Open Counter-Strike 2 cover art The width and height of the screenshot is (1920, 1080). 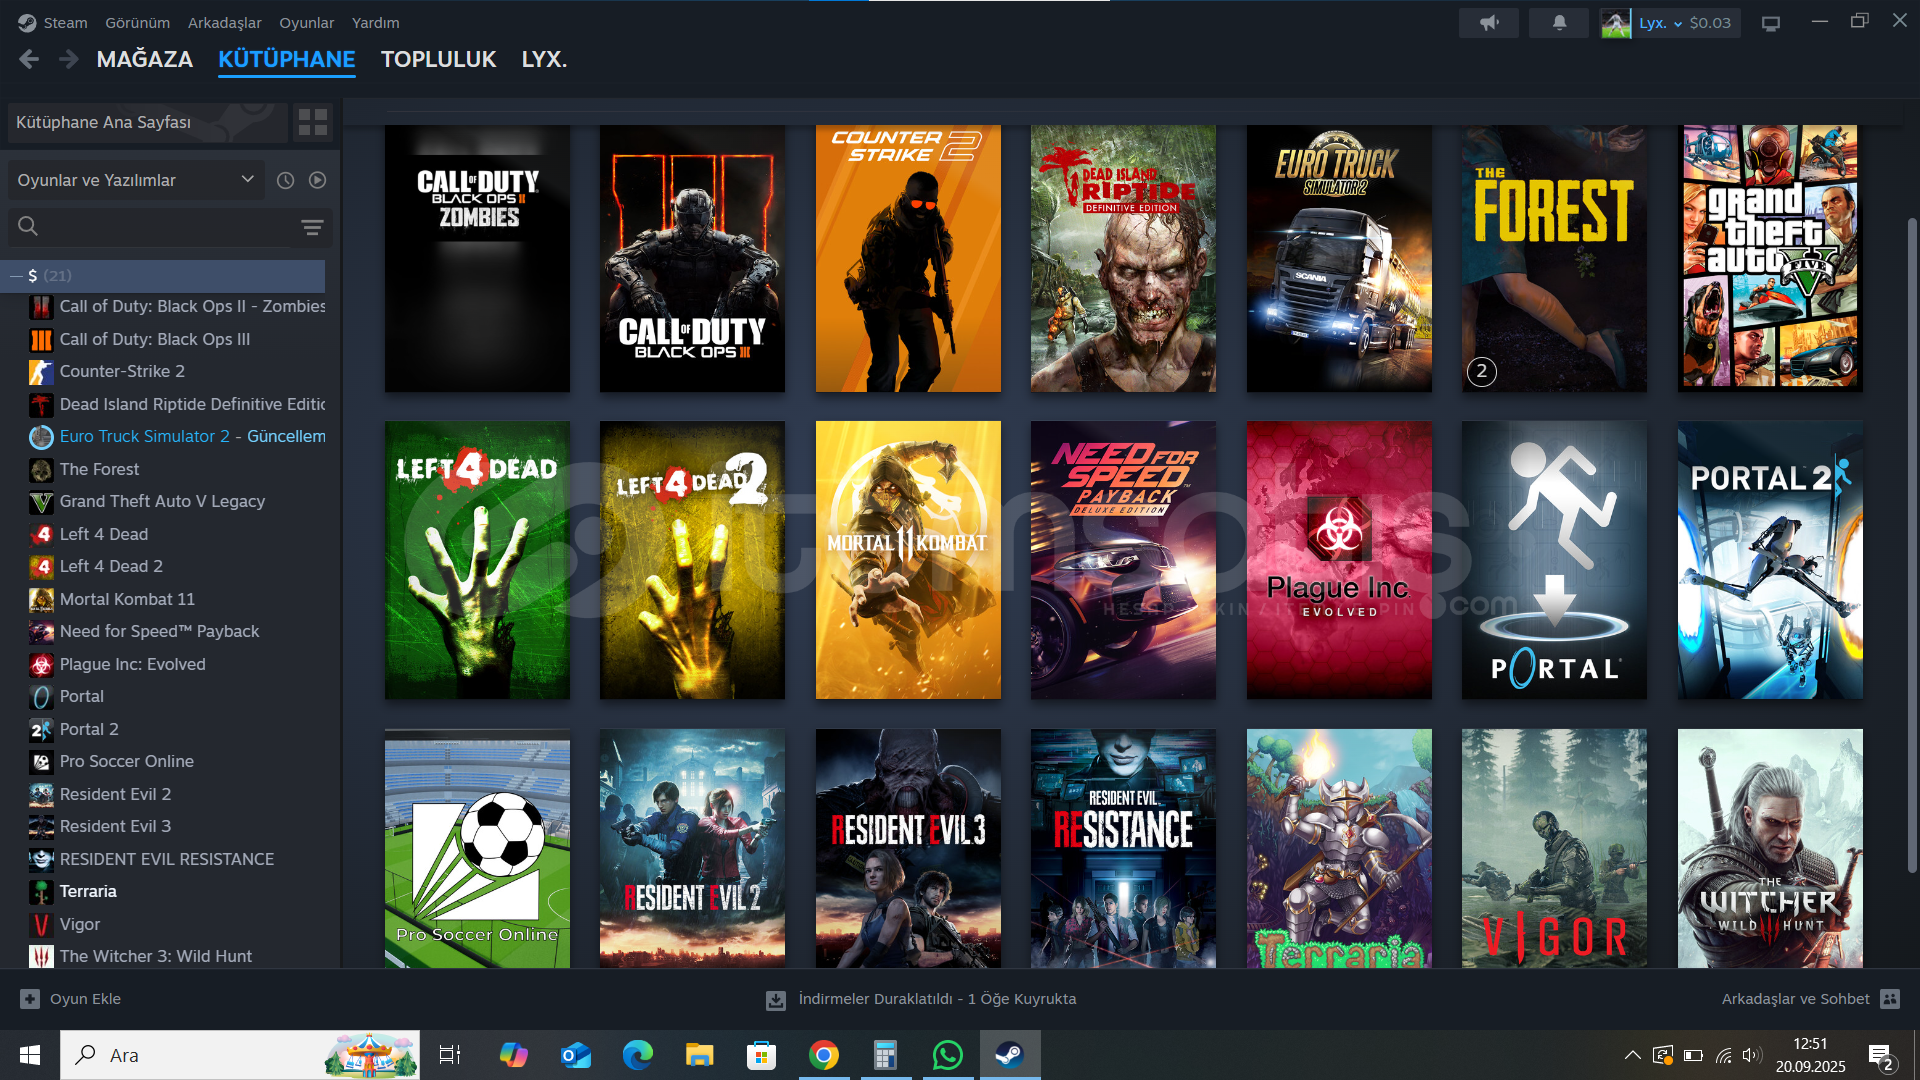(908, 259)
